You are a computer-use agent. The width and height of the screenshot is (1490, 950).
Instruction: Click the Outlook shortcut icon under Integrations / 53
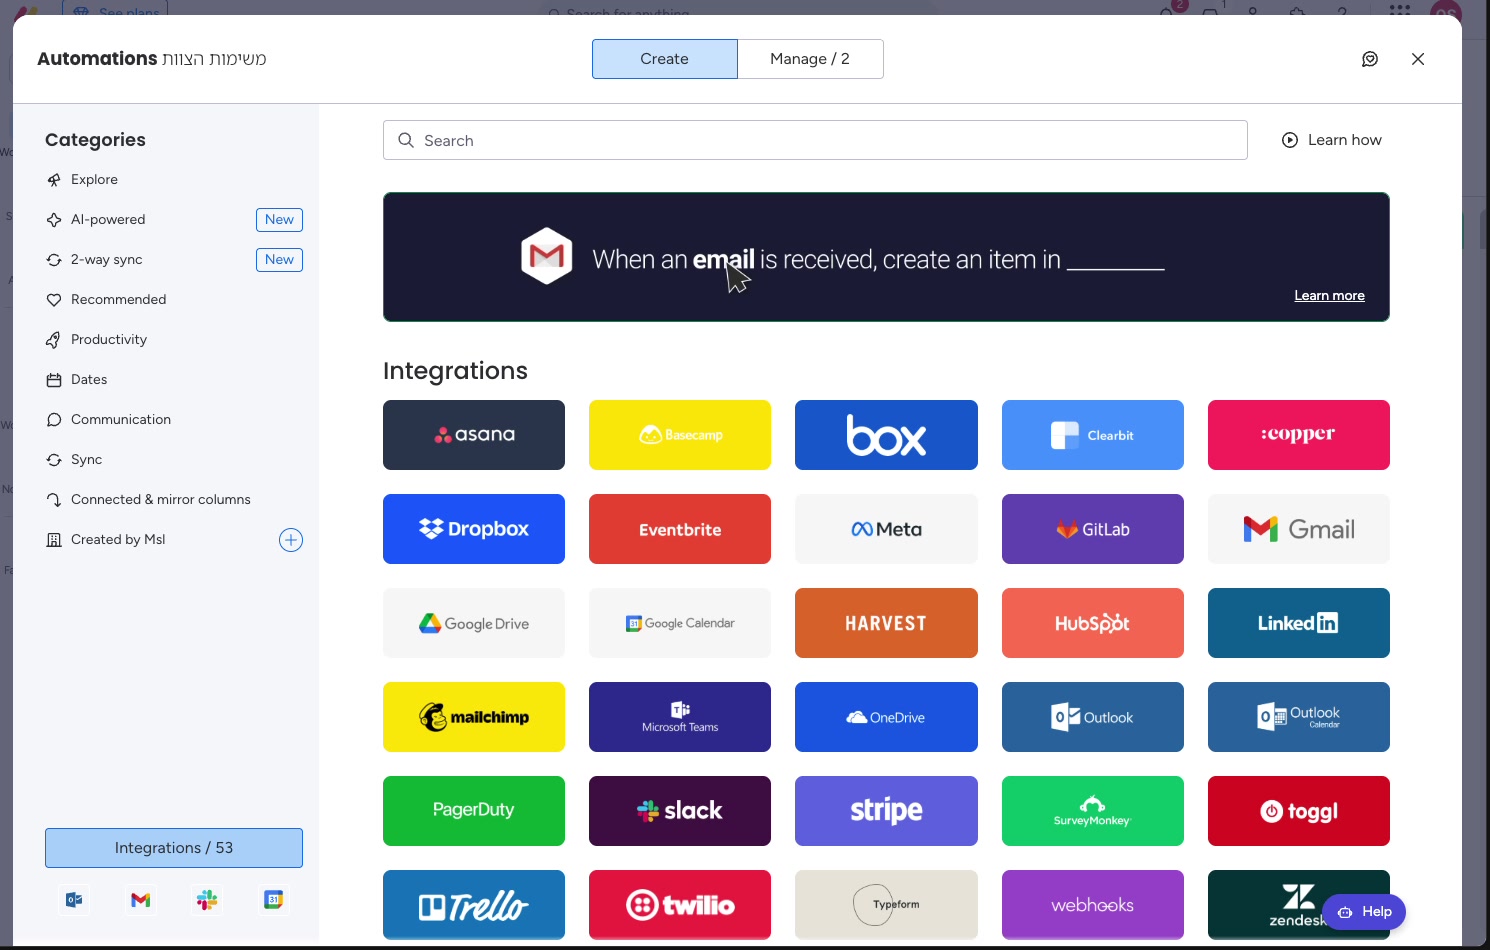pyautogui.click(x=75, y=900)
